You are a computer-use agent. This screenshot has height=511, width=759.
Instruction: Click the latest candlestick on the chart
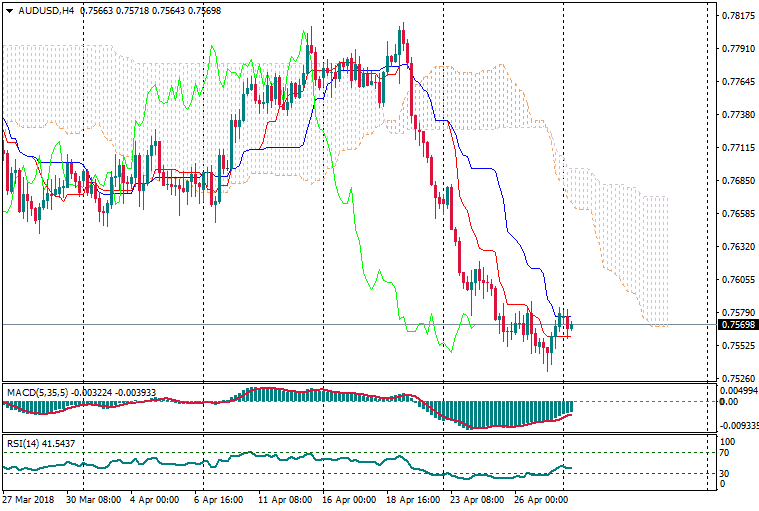[571, 323]
